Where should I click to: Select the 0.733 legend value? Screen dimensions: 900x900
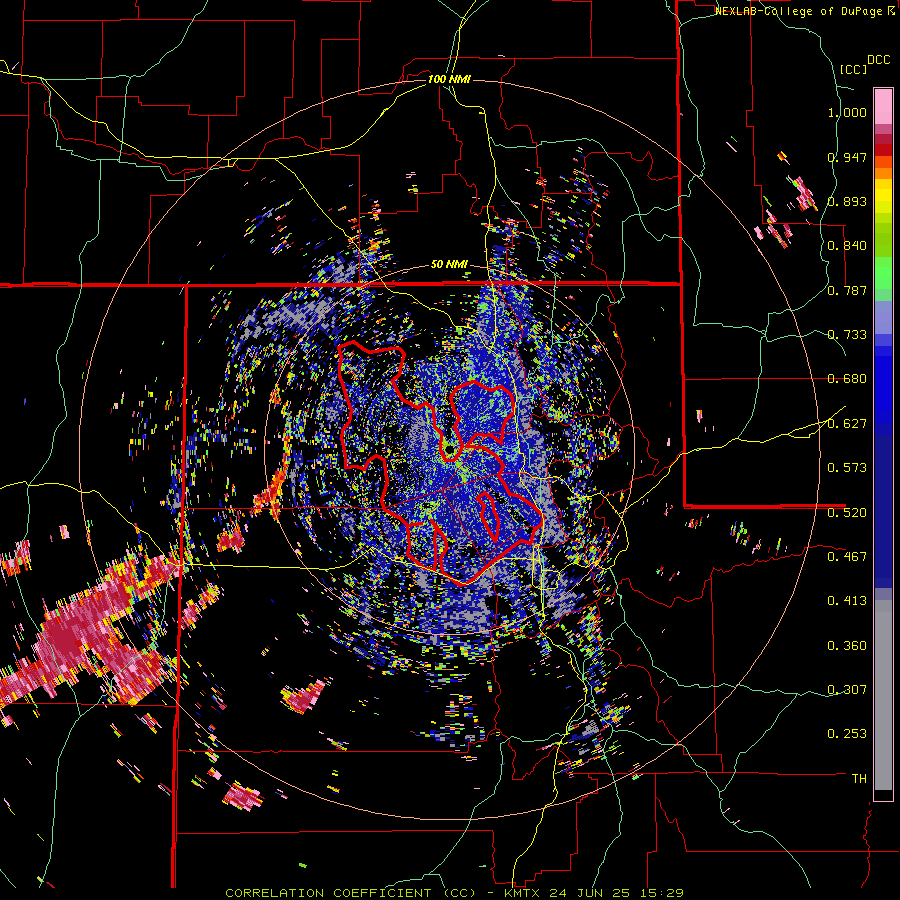coord(847,335)
